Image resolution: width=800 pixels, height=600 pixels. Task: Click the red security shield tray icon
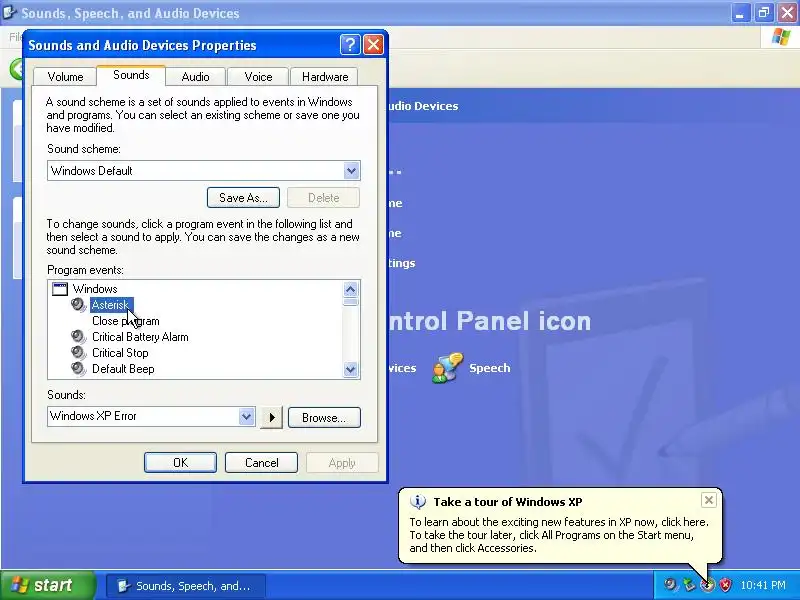click(725, 585)
